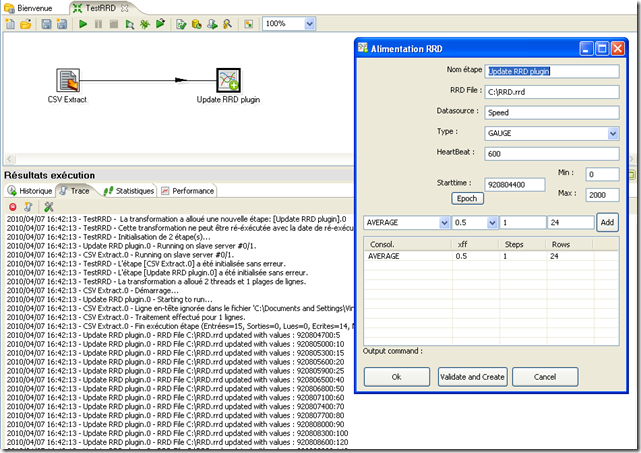Viewport: 641px width, 453px height.
Task: Click the New file toolbar icon
Action: [x=10, y=24]
